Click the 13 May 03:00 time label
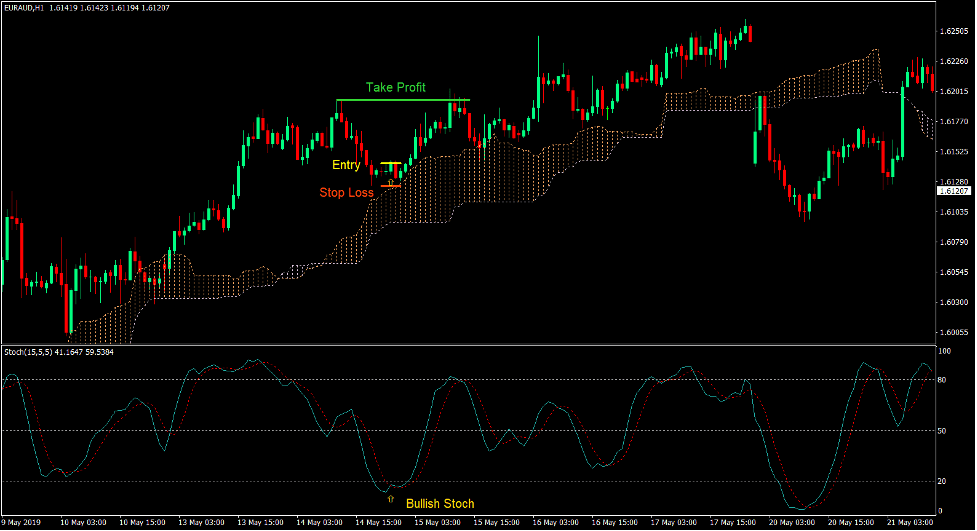977x531 pixels. (x=201, y=522)
